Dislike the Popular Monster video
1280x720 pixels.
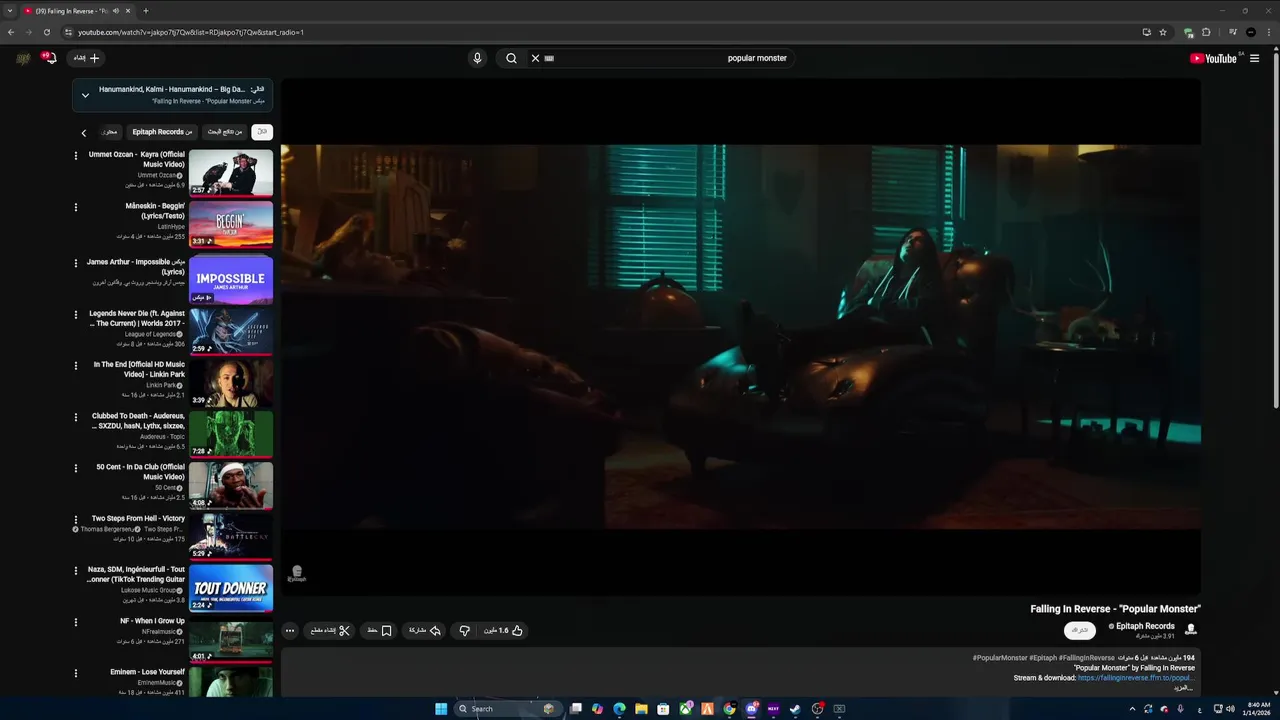464,630
